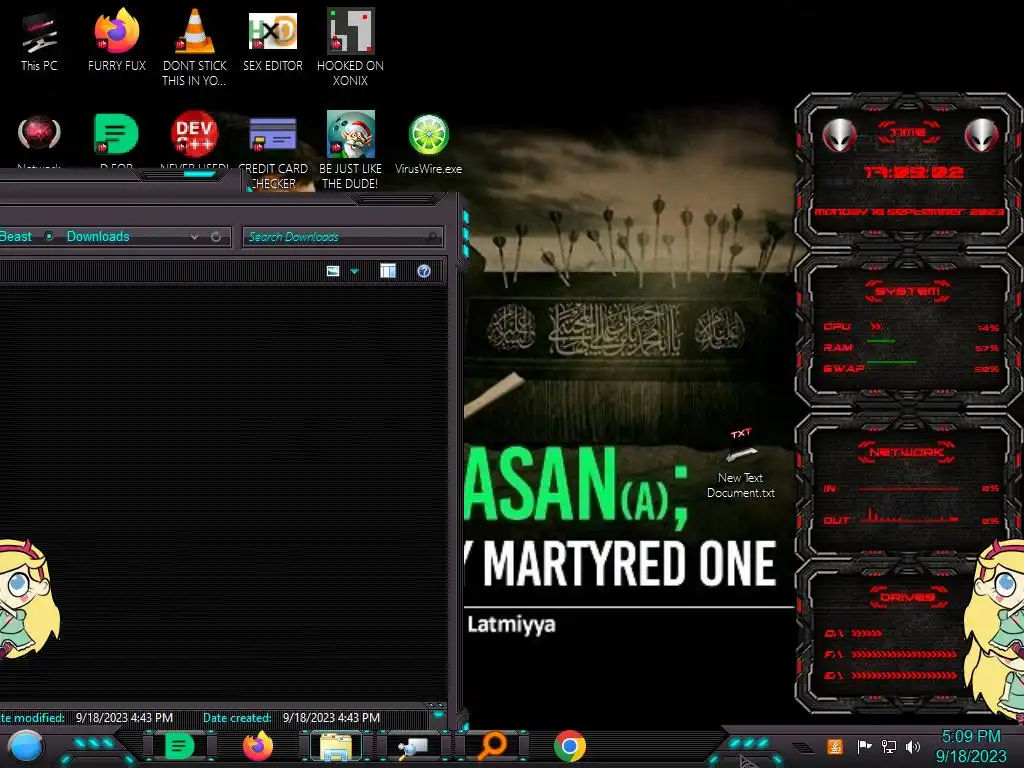Open Explorer help question mark icon
The height and width of the screenshot is (768, 1024).
pyautogui.click(x=424, y=271)
